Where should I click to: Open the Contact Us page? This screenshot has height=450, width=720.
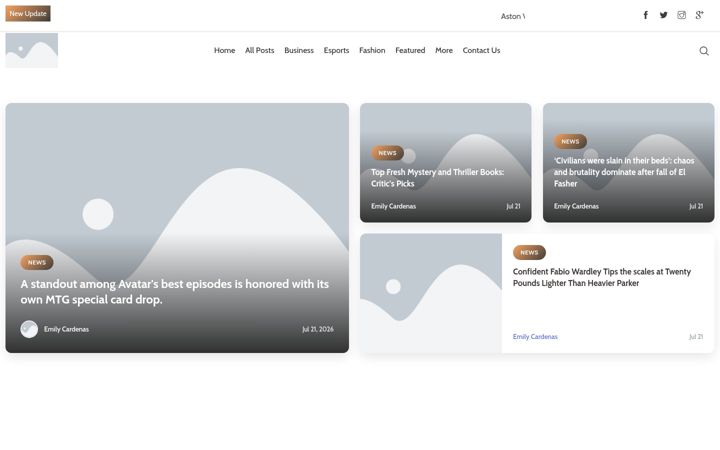click(x=481, y=51)
